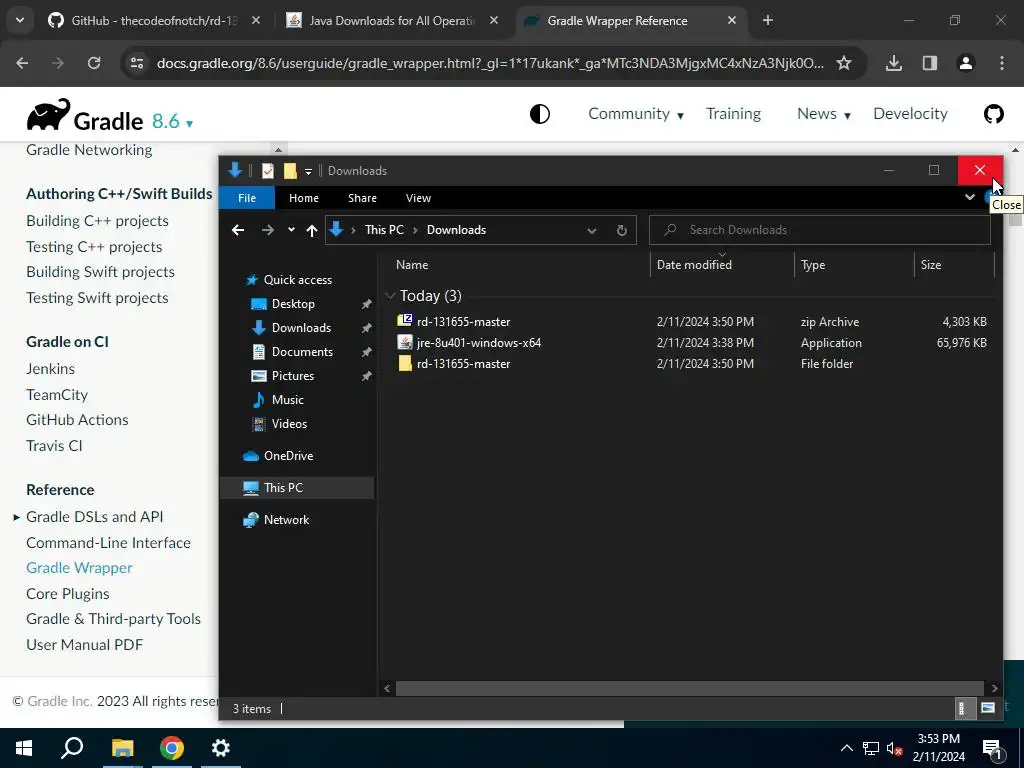1024x768 pixels.
Task: Open OneDrive in navigation pane
Action: point(288,456)
